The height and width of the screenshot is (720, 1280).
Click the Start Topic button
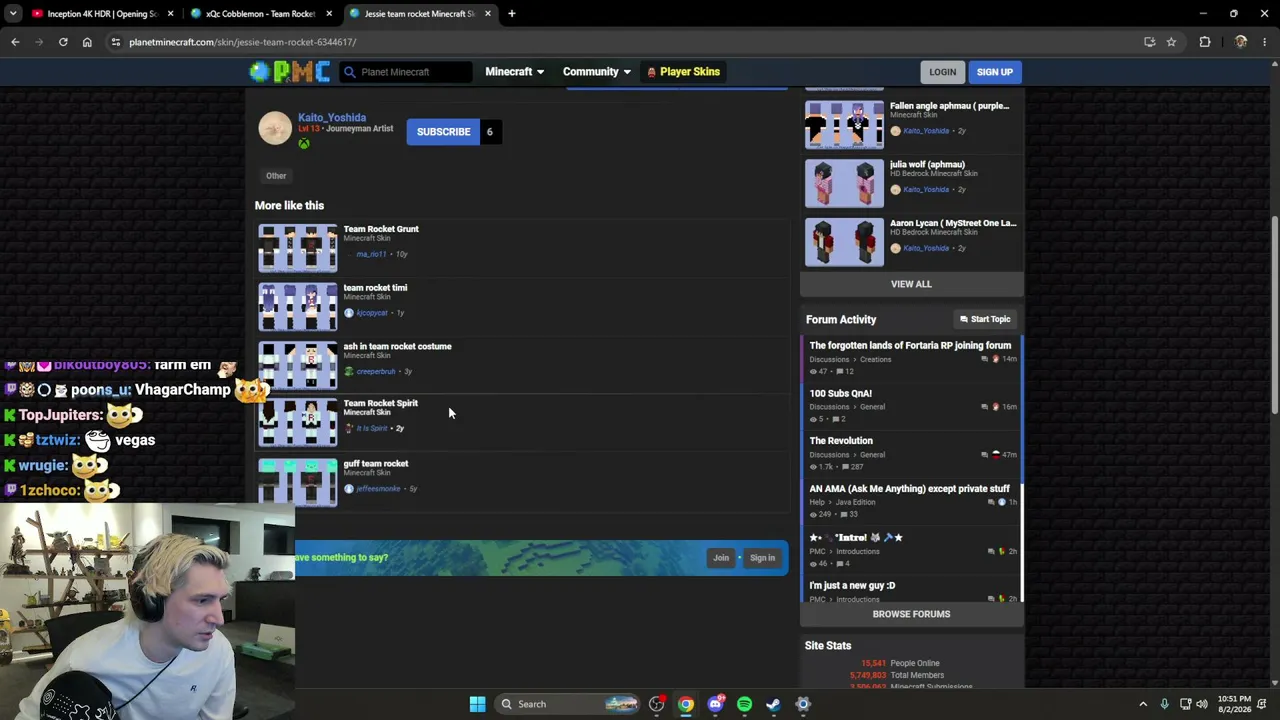(985, 319)
